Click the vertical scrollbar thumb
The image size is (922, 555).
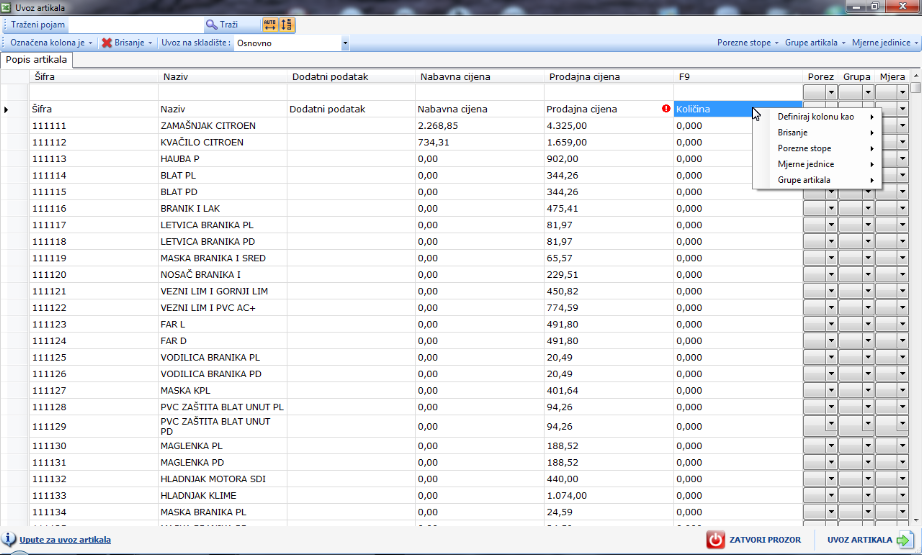(916, 88)
